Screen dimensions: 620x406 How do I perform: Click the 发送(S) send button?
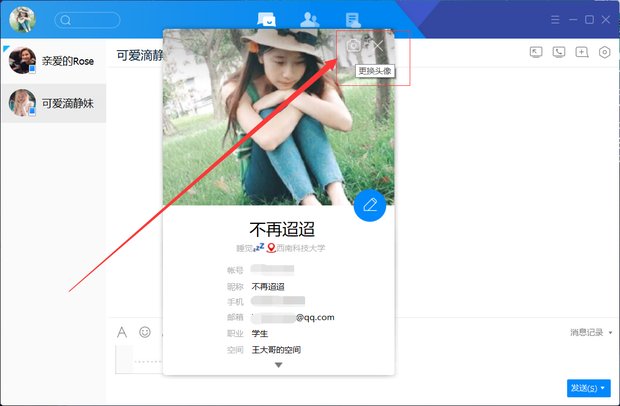click(x=583, y=388)
